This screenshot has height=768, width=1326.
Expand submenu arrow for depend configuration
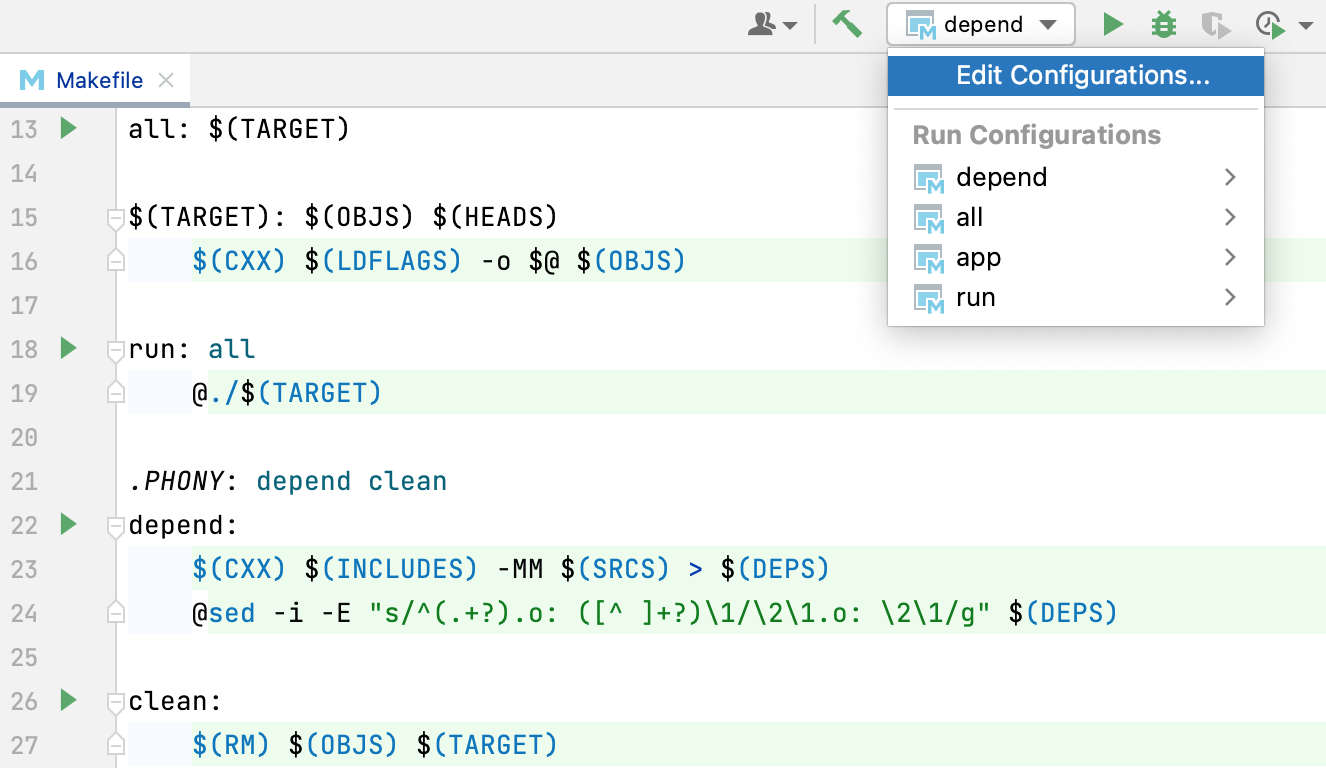(1230, 177)
